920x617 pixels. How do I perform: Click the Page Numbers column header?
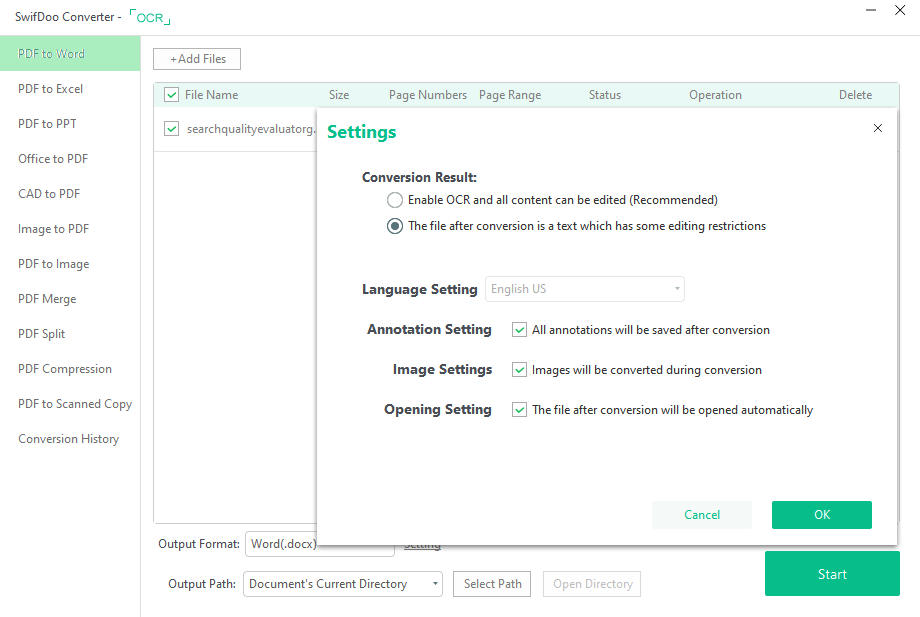[x=428, y=95]
